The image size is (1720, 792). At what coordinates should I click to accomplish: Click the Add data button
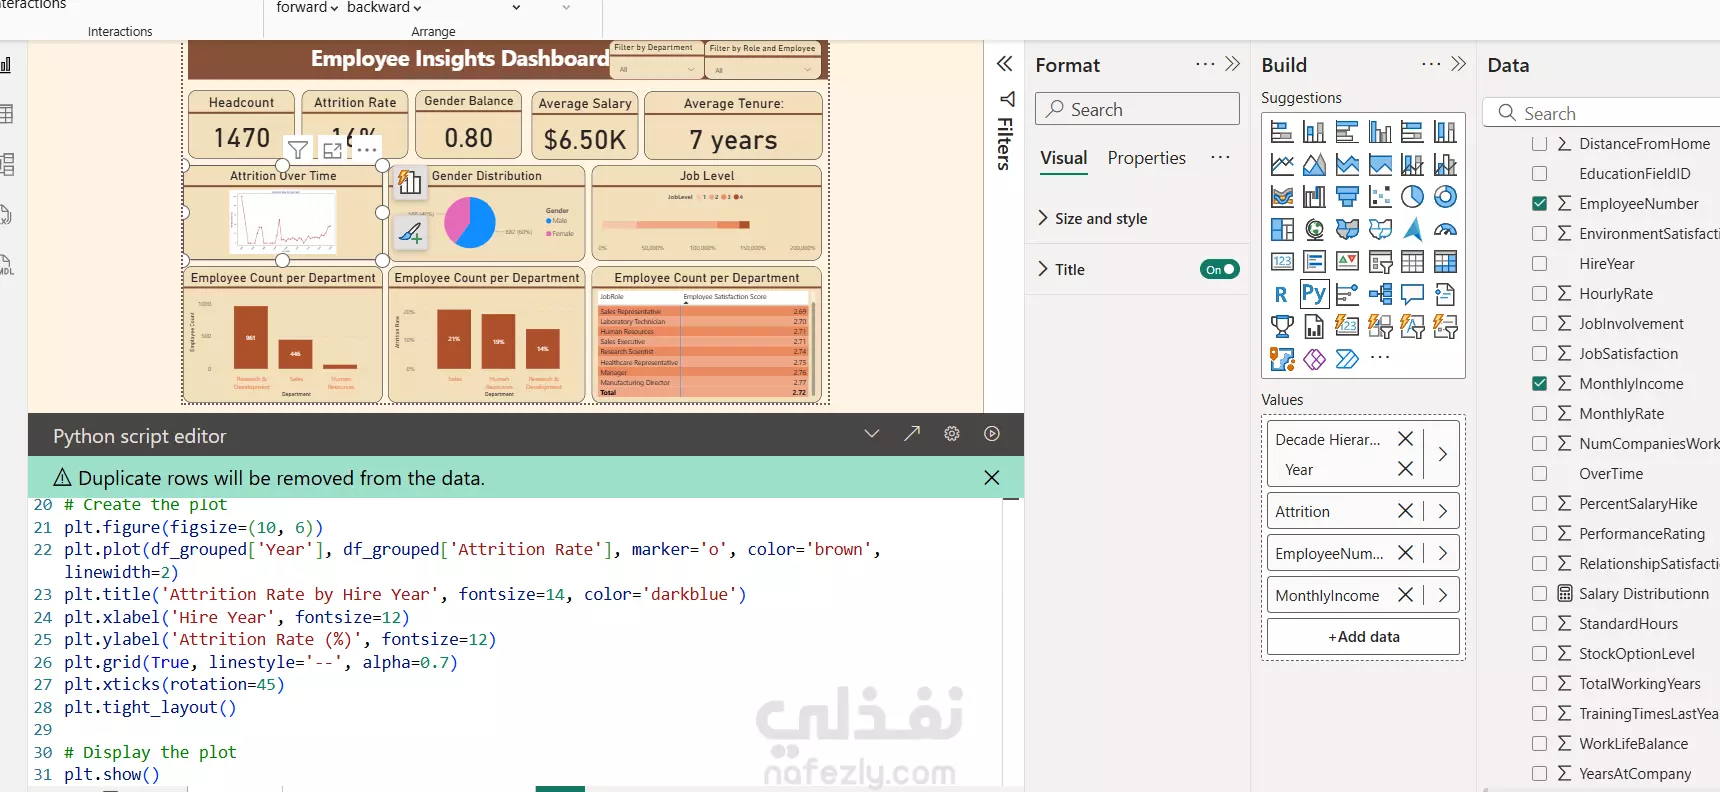point(1363,637)
